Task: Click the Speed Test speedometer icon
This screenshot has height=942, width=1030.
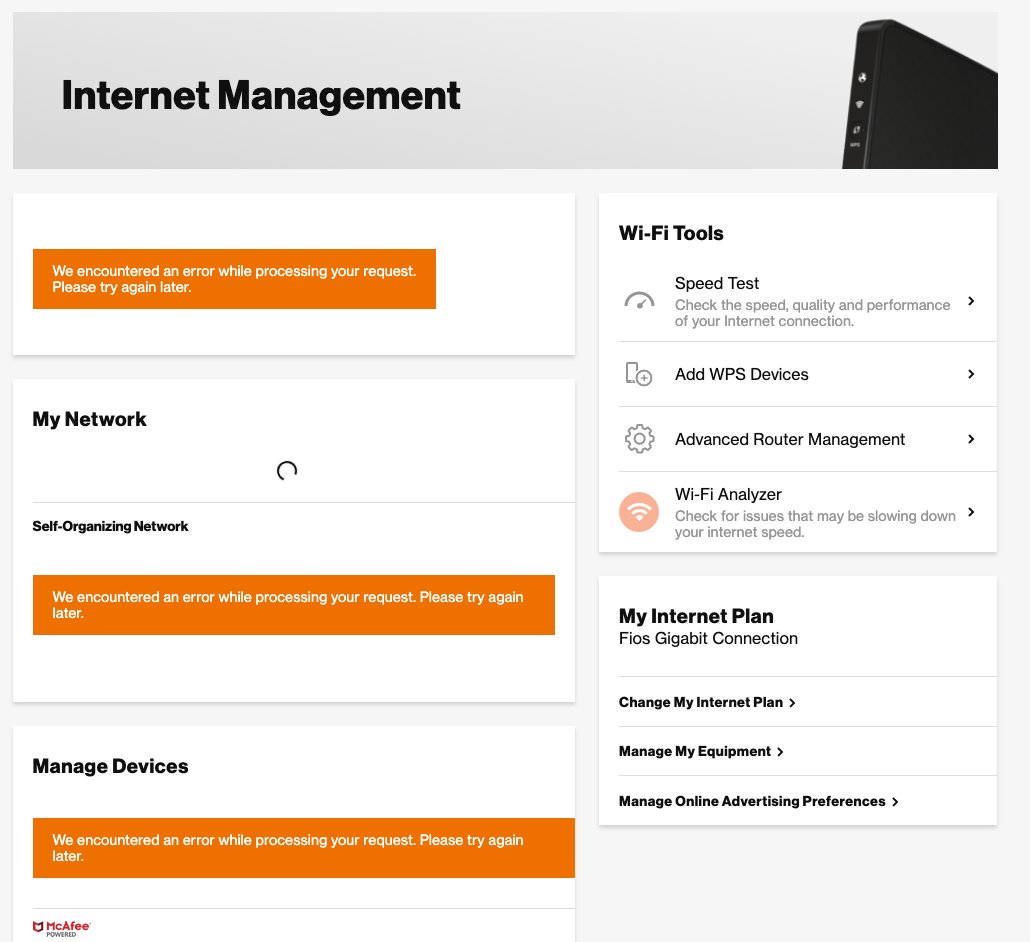Action: (639, 302)
